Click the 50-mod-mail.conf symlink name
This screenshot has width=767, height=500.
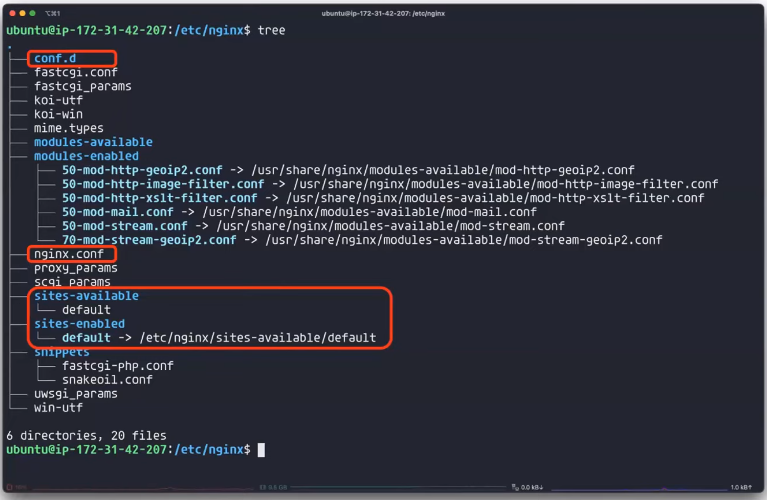click(x=117, y=212)
